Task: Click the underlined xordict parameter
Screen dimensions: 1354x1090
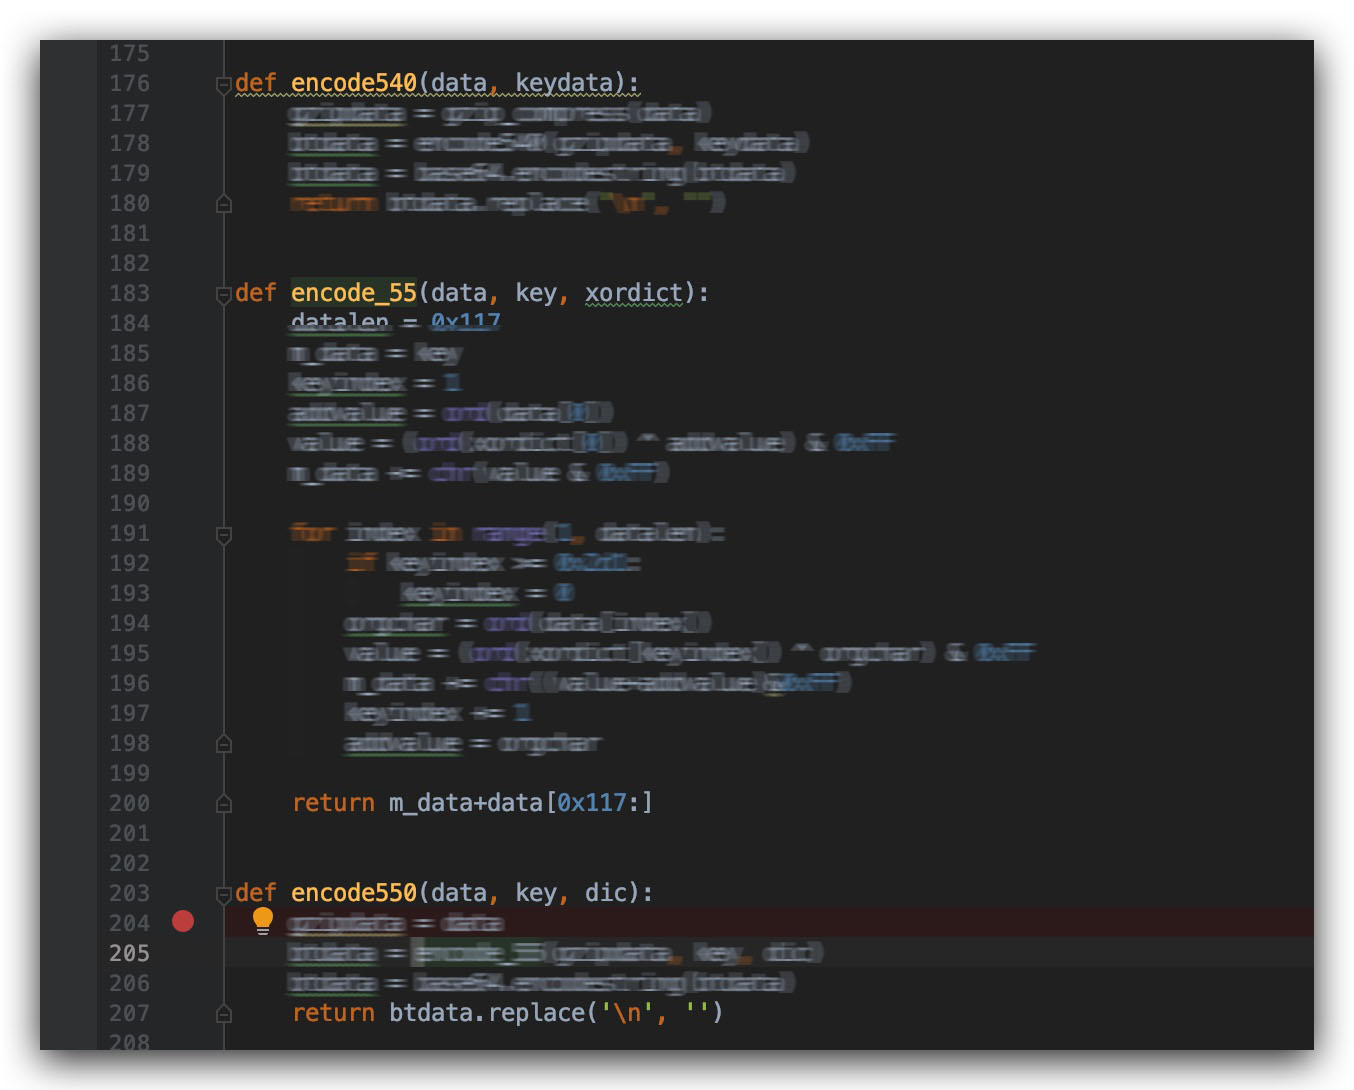Action: [x=634, y=293]
